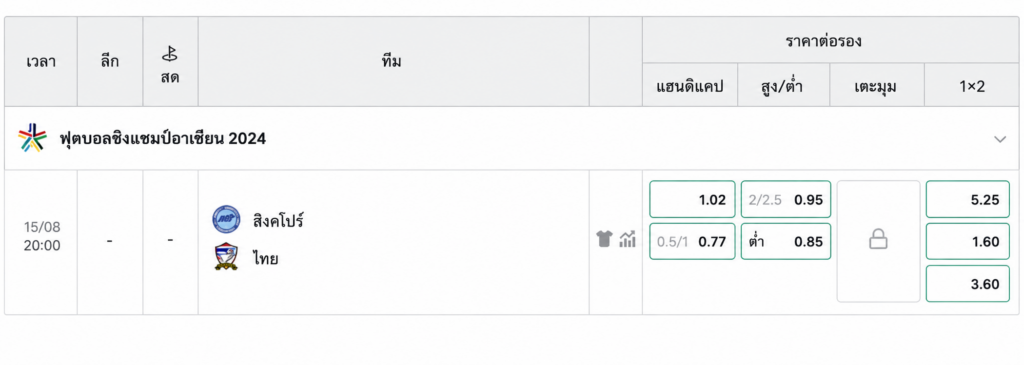
Task: Click the ASEAN Championship star logo
Action: [x=32, y=138]
